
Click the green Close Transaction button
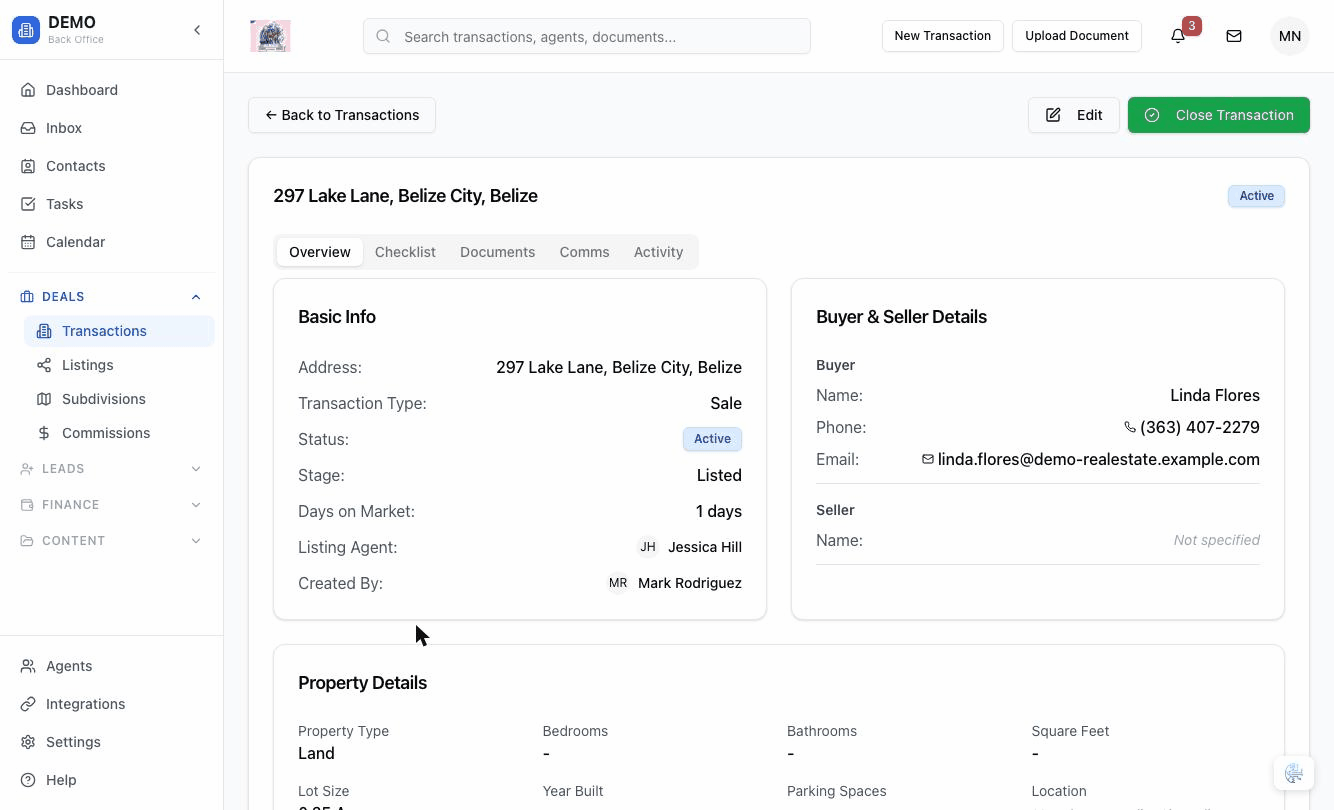pyautogui.click(x=1218, y=115)
